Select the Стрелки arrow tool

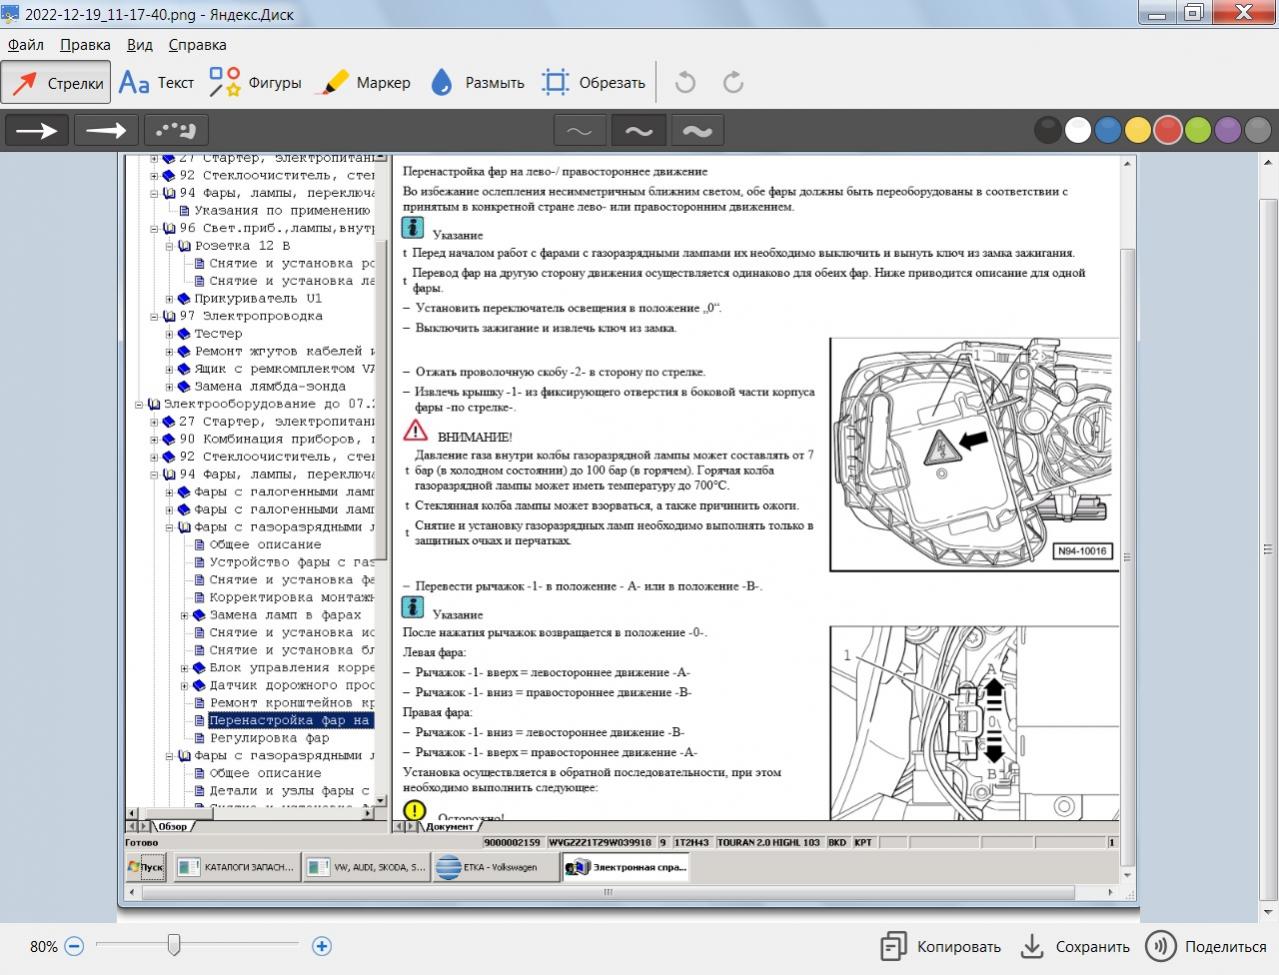click(56, 83)
